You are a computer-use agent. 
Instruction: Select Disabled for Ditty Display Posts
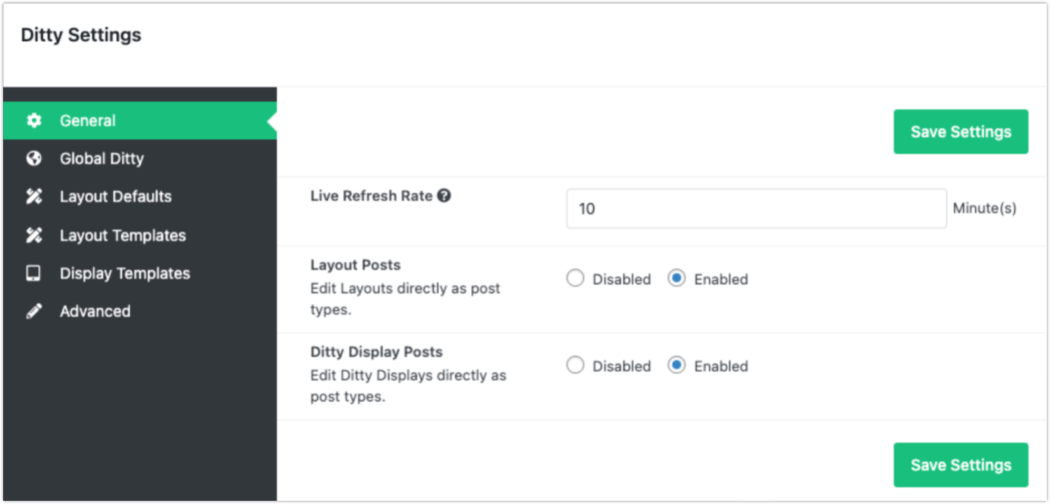click(575, 365)
